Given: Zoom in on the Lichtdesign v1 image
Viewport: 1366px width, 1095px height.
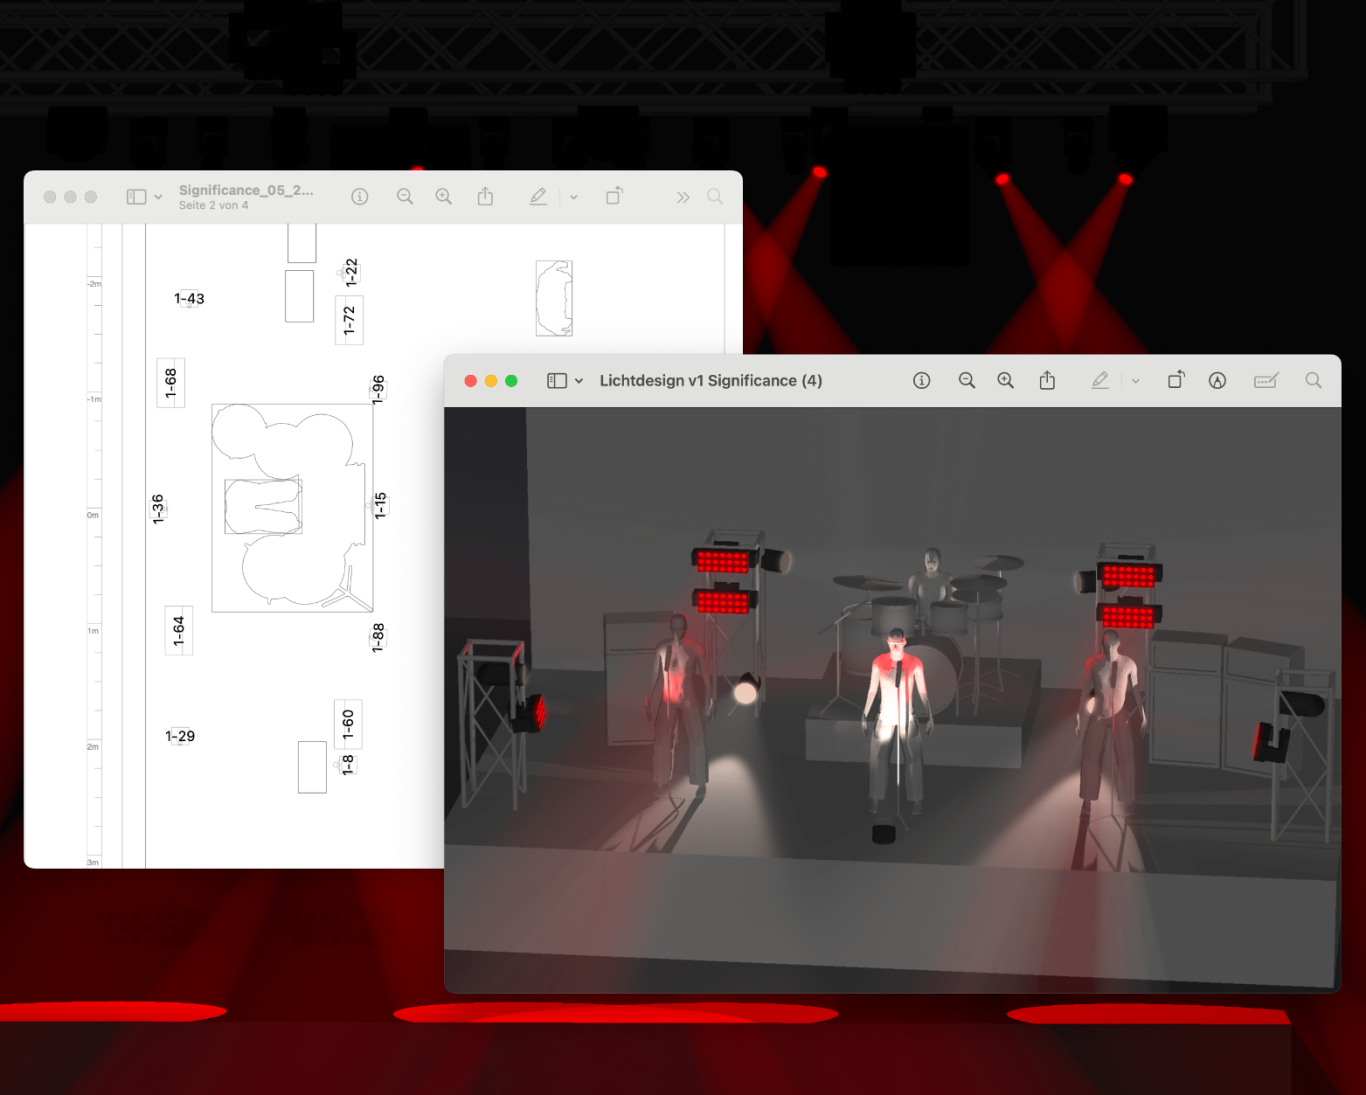Looking at the screenshot, I should [1005, 381].
